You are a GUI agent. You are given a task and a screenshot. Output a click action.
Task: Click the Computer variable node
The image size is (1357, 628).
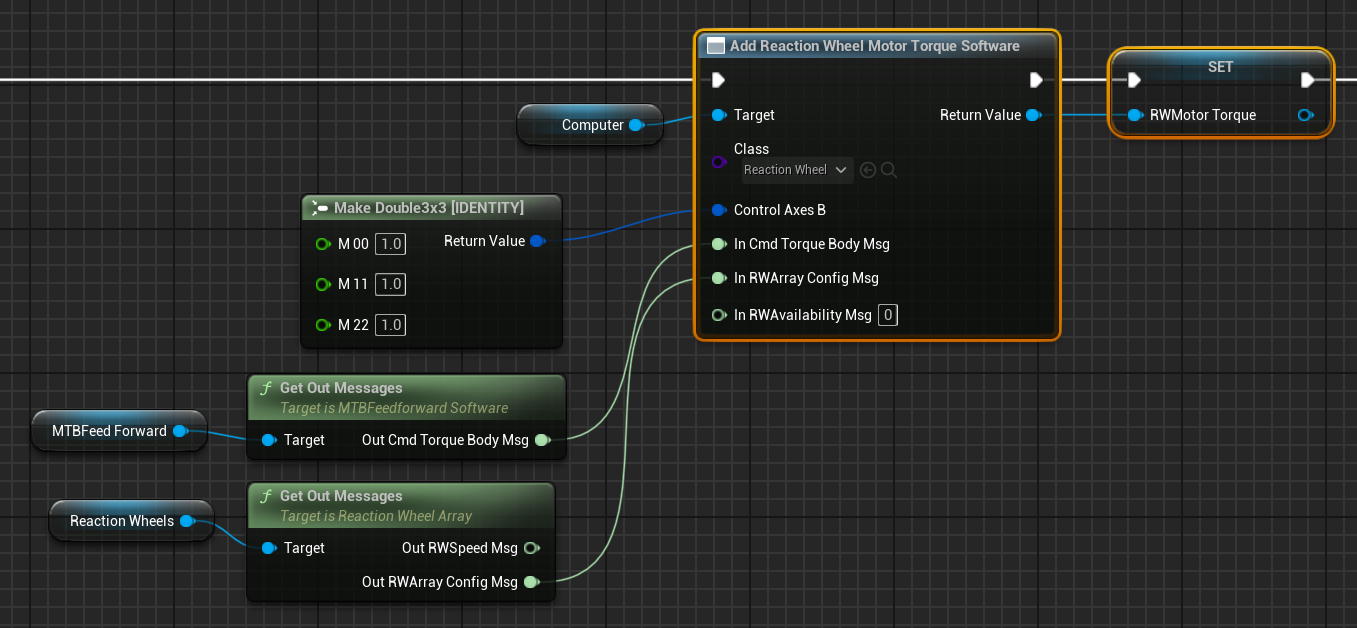coord(592,125)
